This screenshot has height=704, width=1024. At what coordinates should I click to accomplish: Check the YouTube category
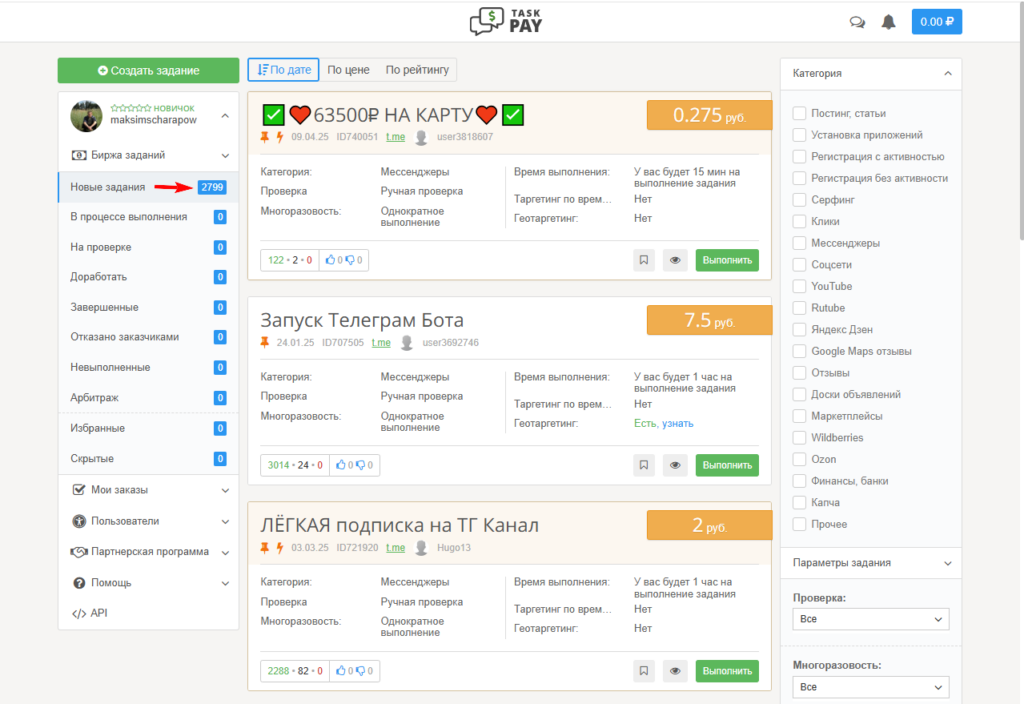799,286
